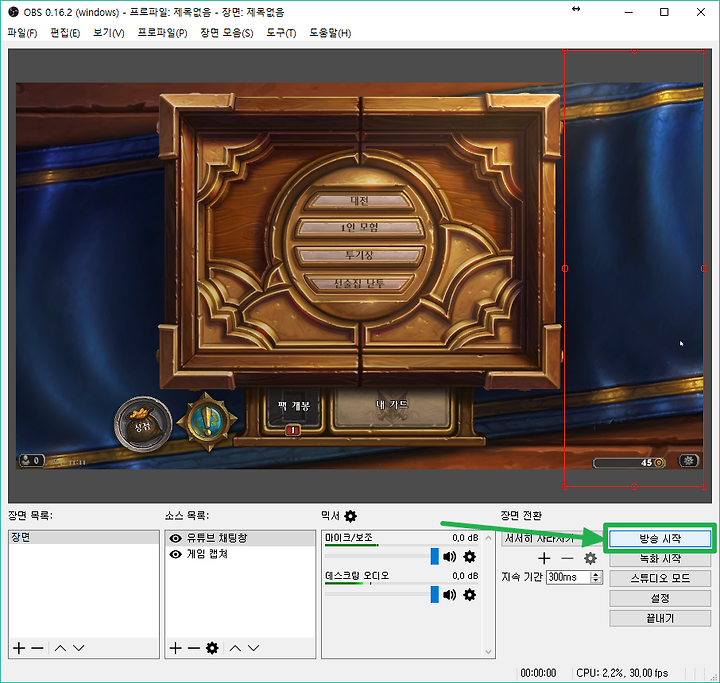Open the 프로파일(P) menu

[163, 33]
